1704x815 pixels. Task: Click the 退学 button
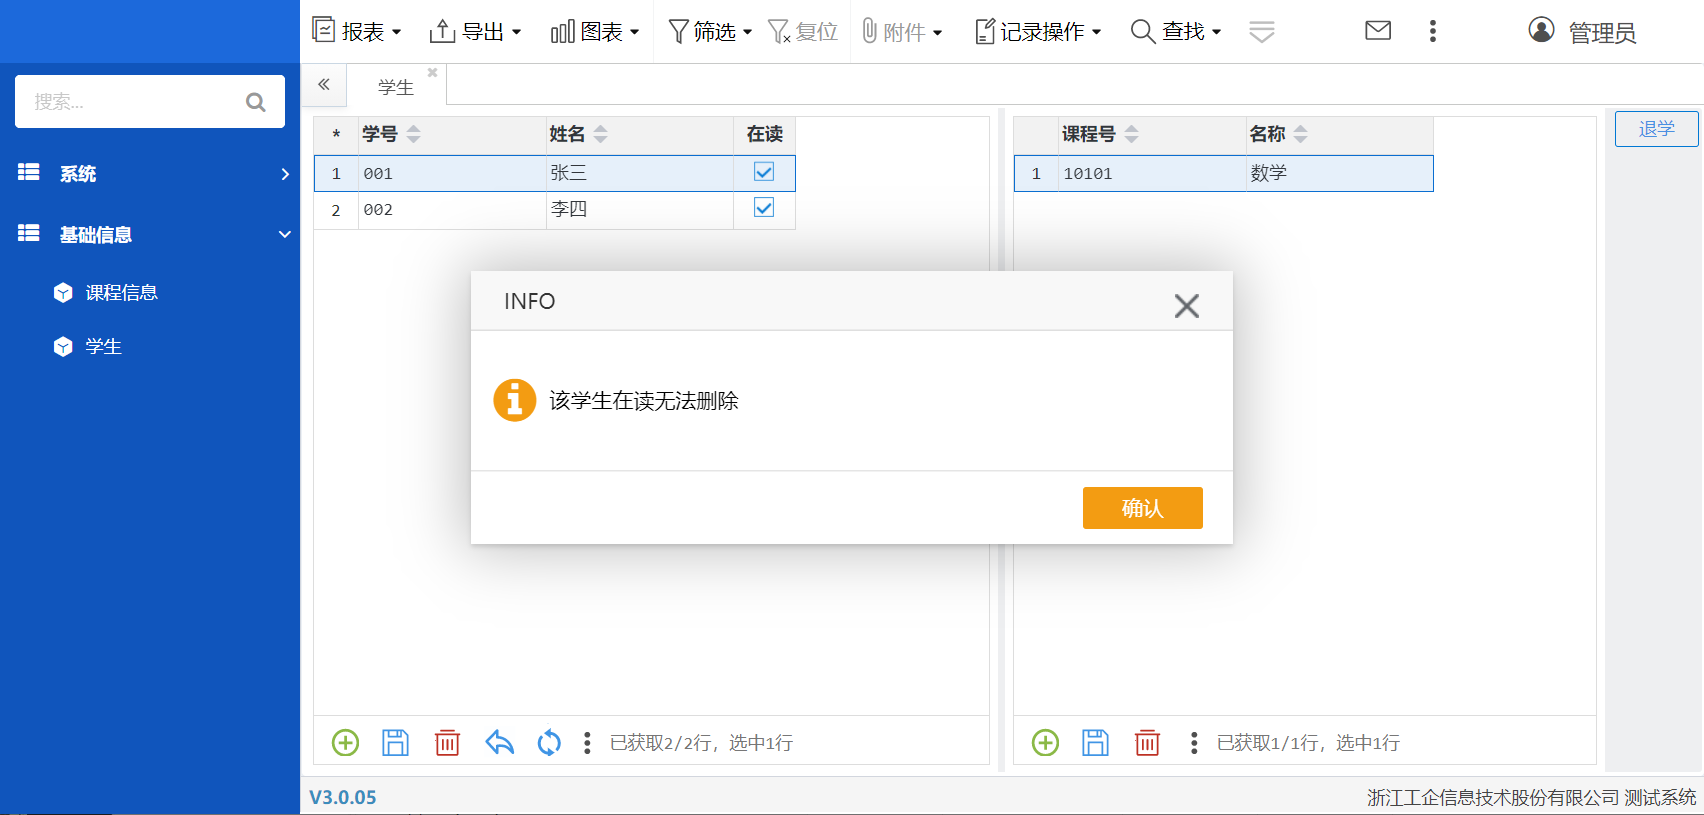(1656, 129)
